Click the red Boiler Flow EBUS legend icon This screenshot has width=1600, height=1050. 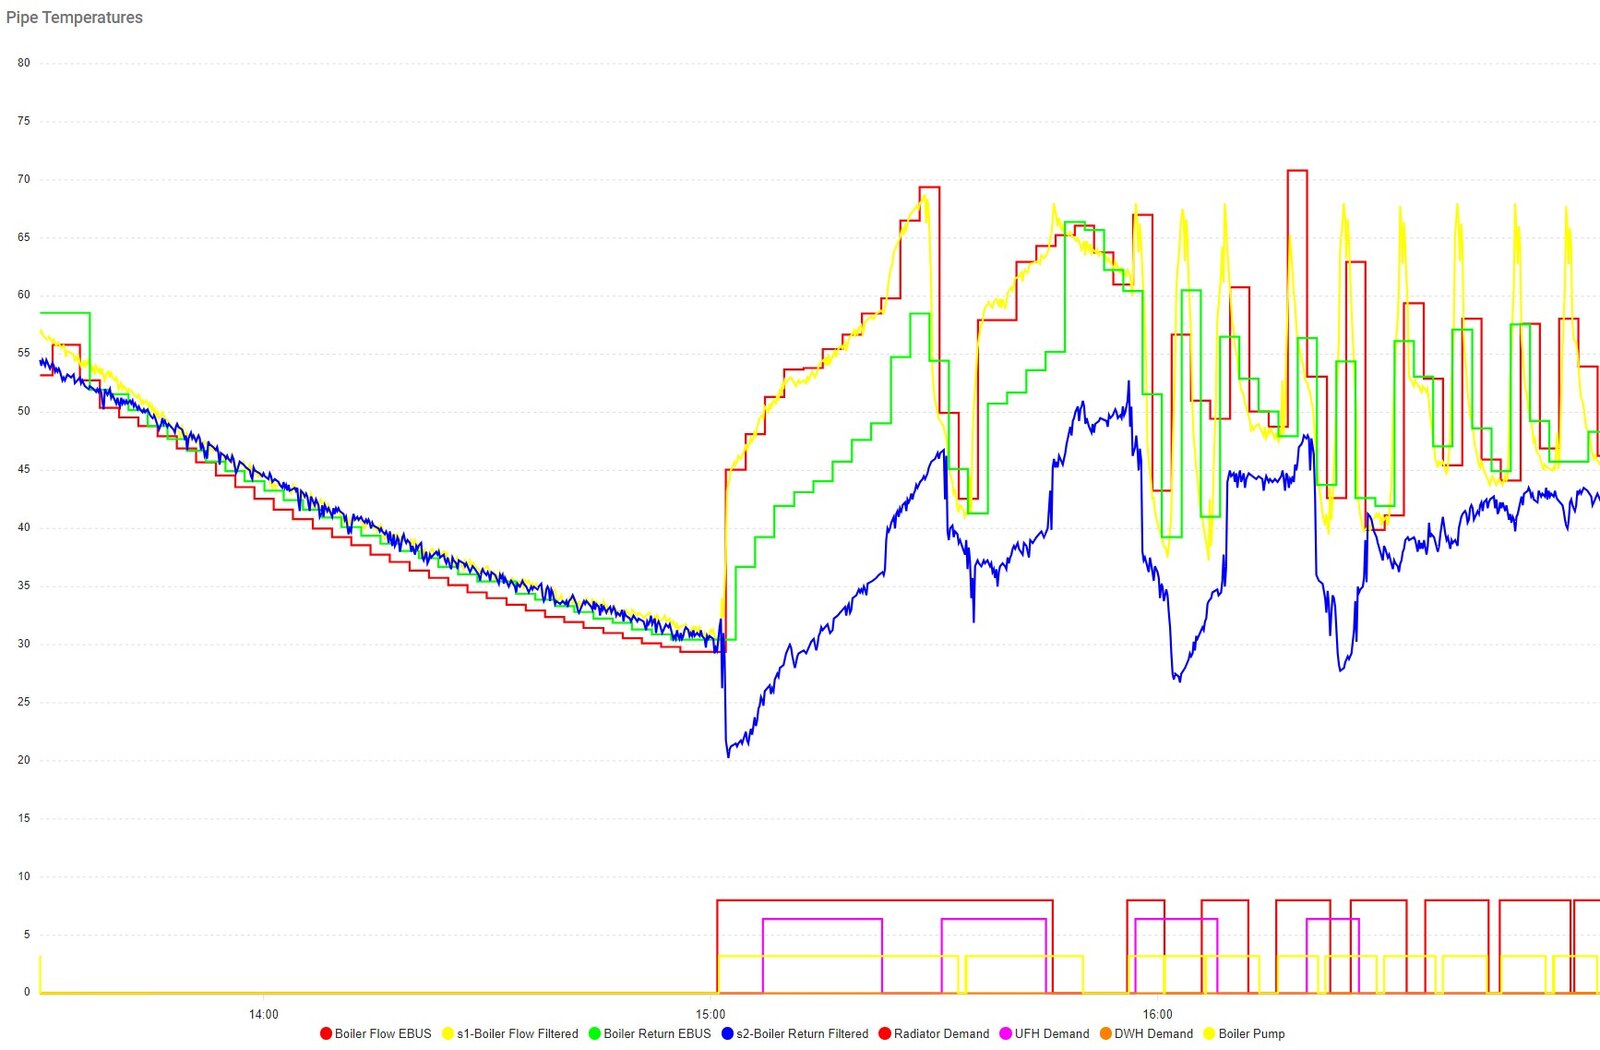pos(325,1034)
